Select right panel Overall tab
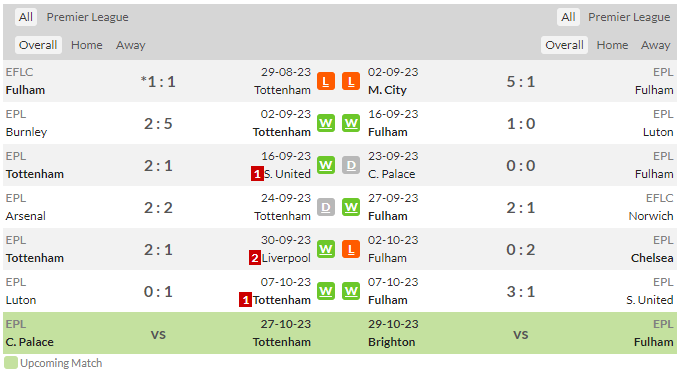The image size is (680, 383). click(564, 45)
